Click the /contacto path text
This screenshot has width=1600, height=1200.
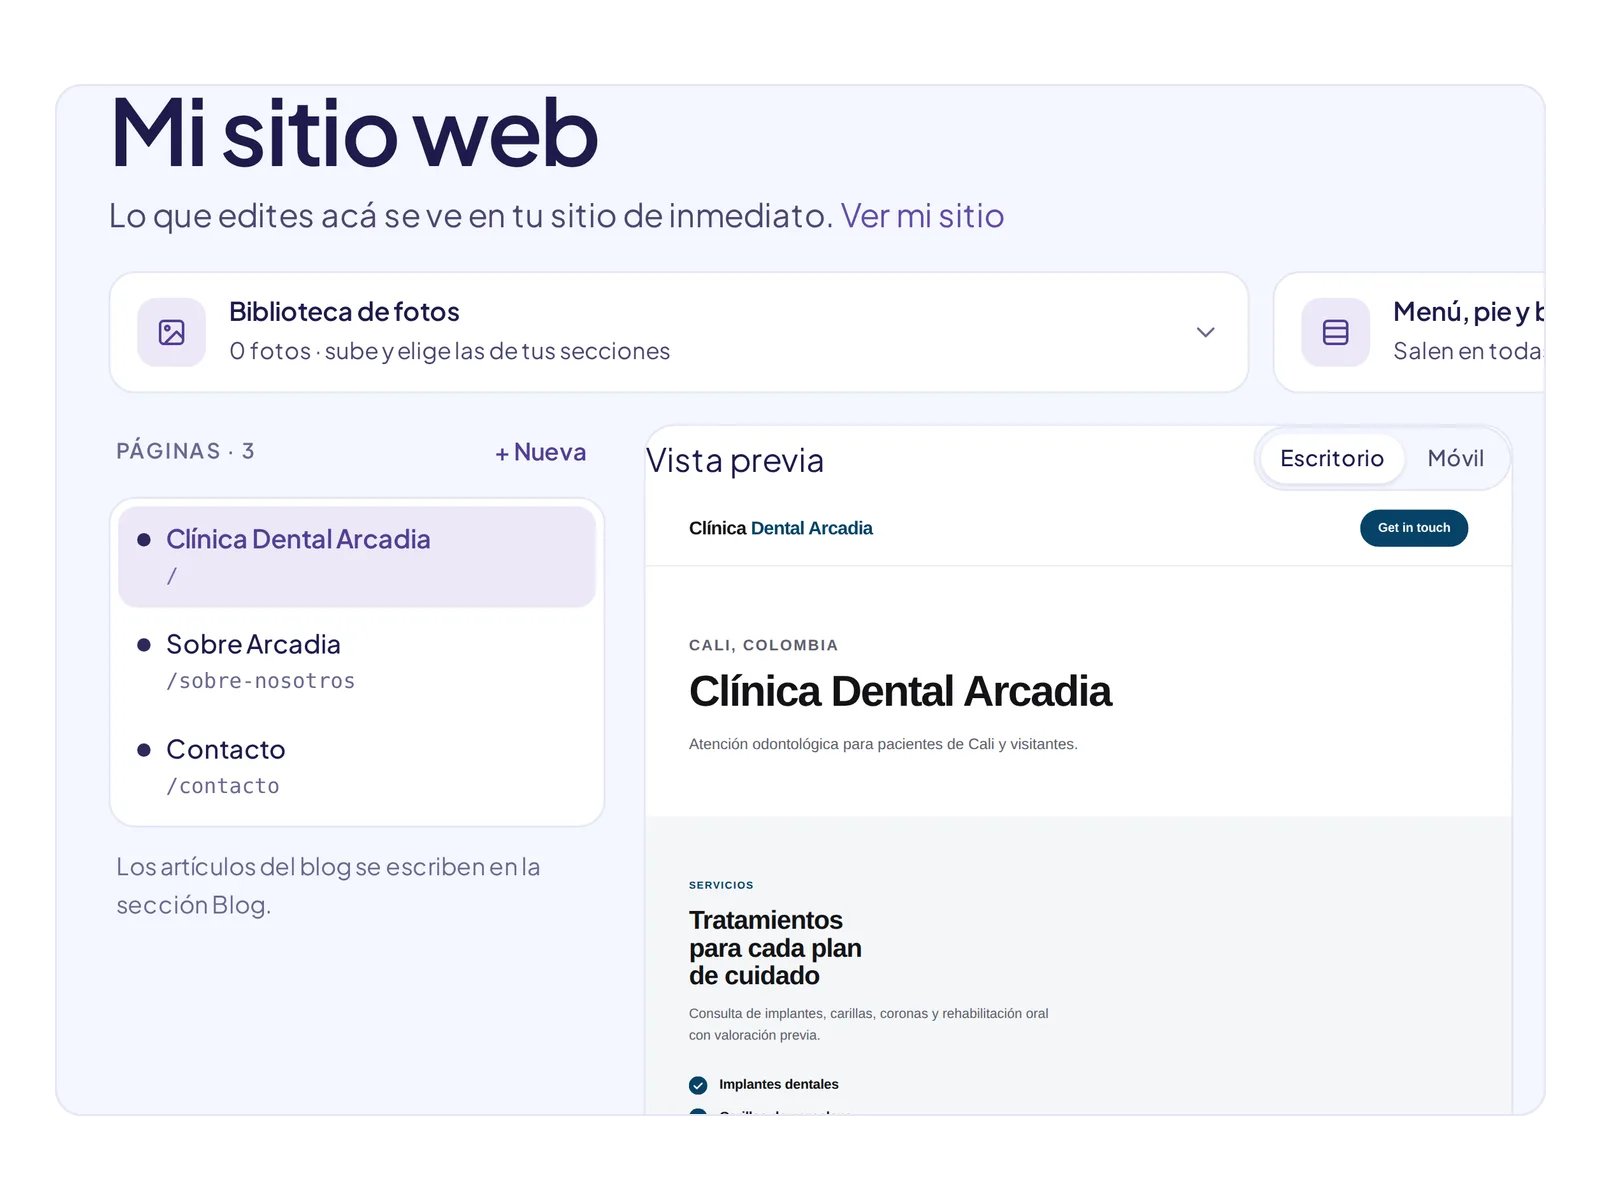coord(223,786)
